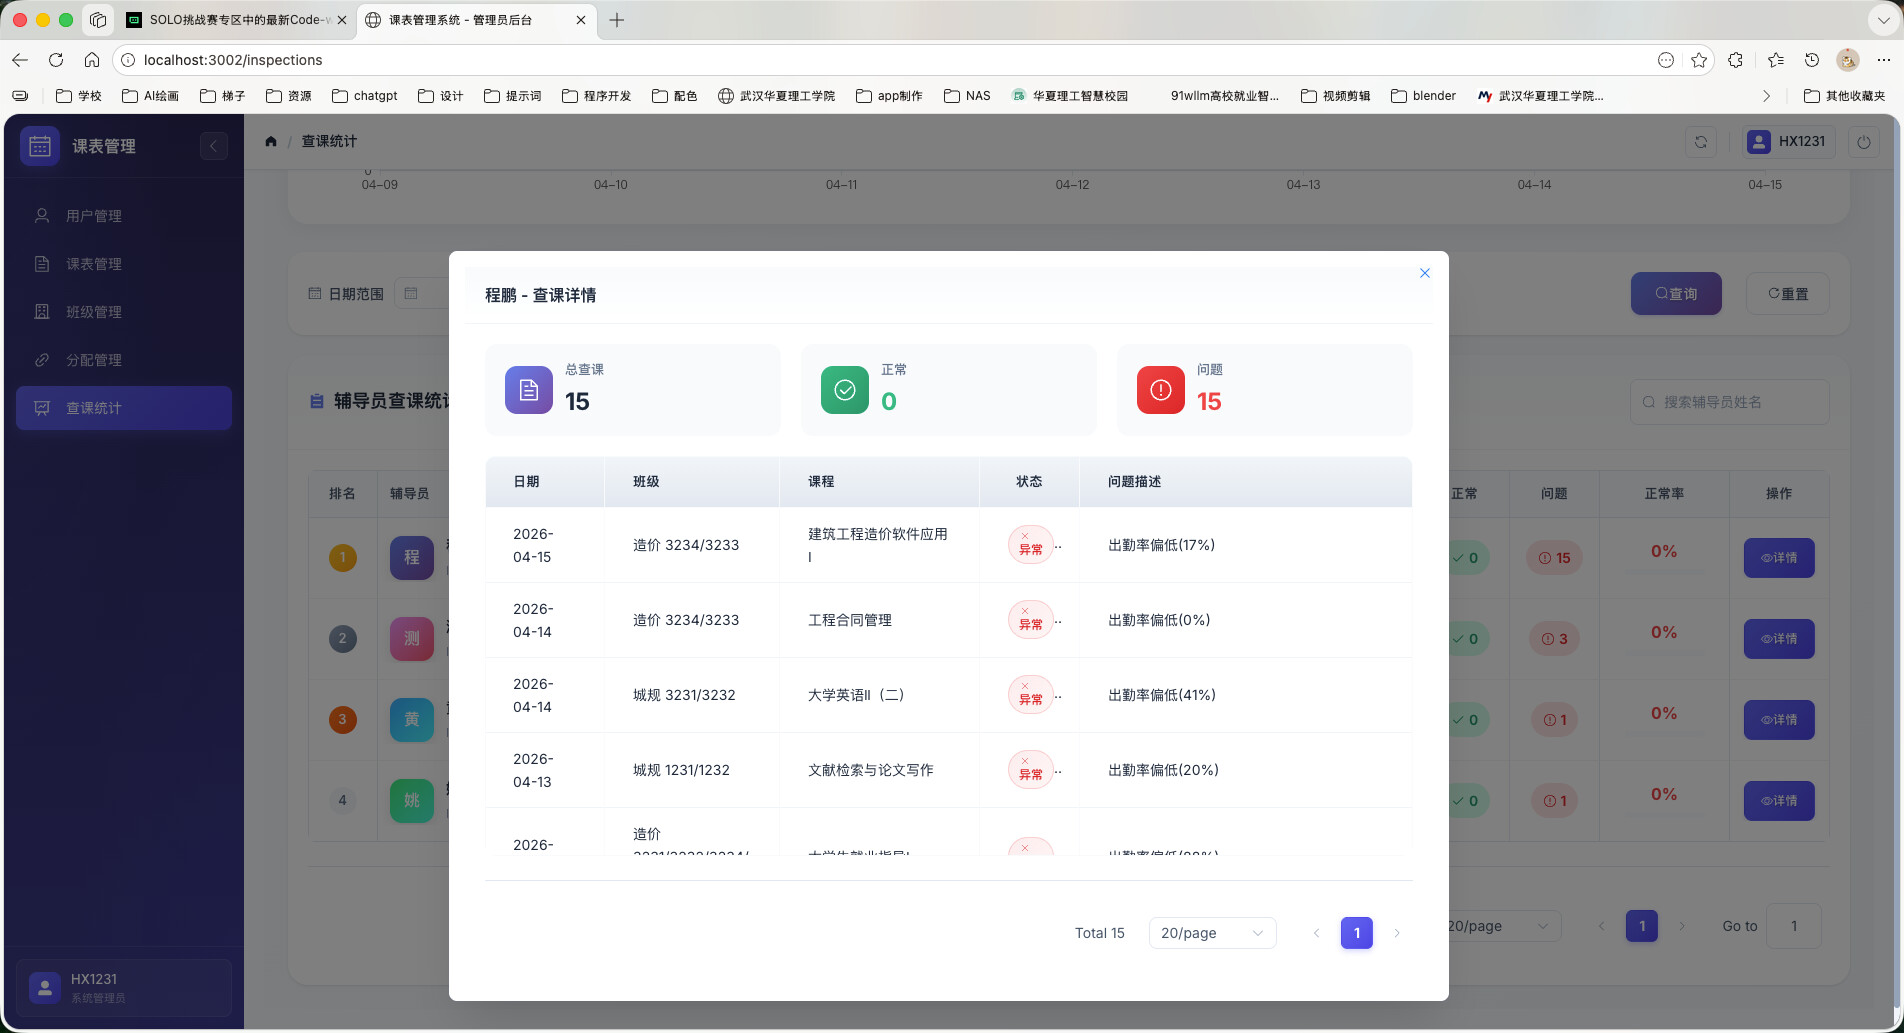Reload the page using browser refresh button
This screenshot has height=1033, width=1904.
pos(56,60)
